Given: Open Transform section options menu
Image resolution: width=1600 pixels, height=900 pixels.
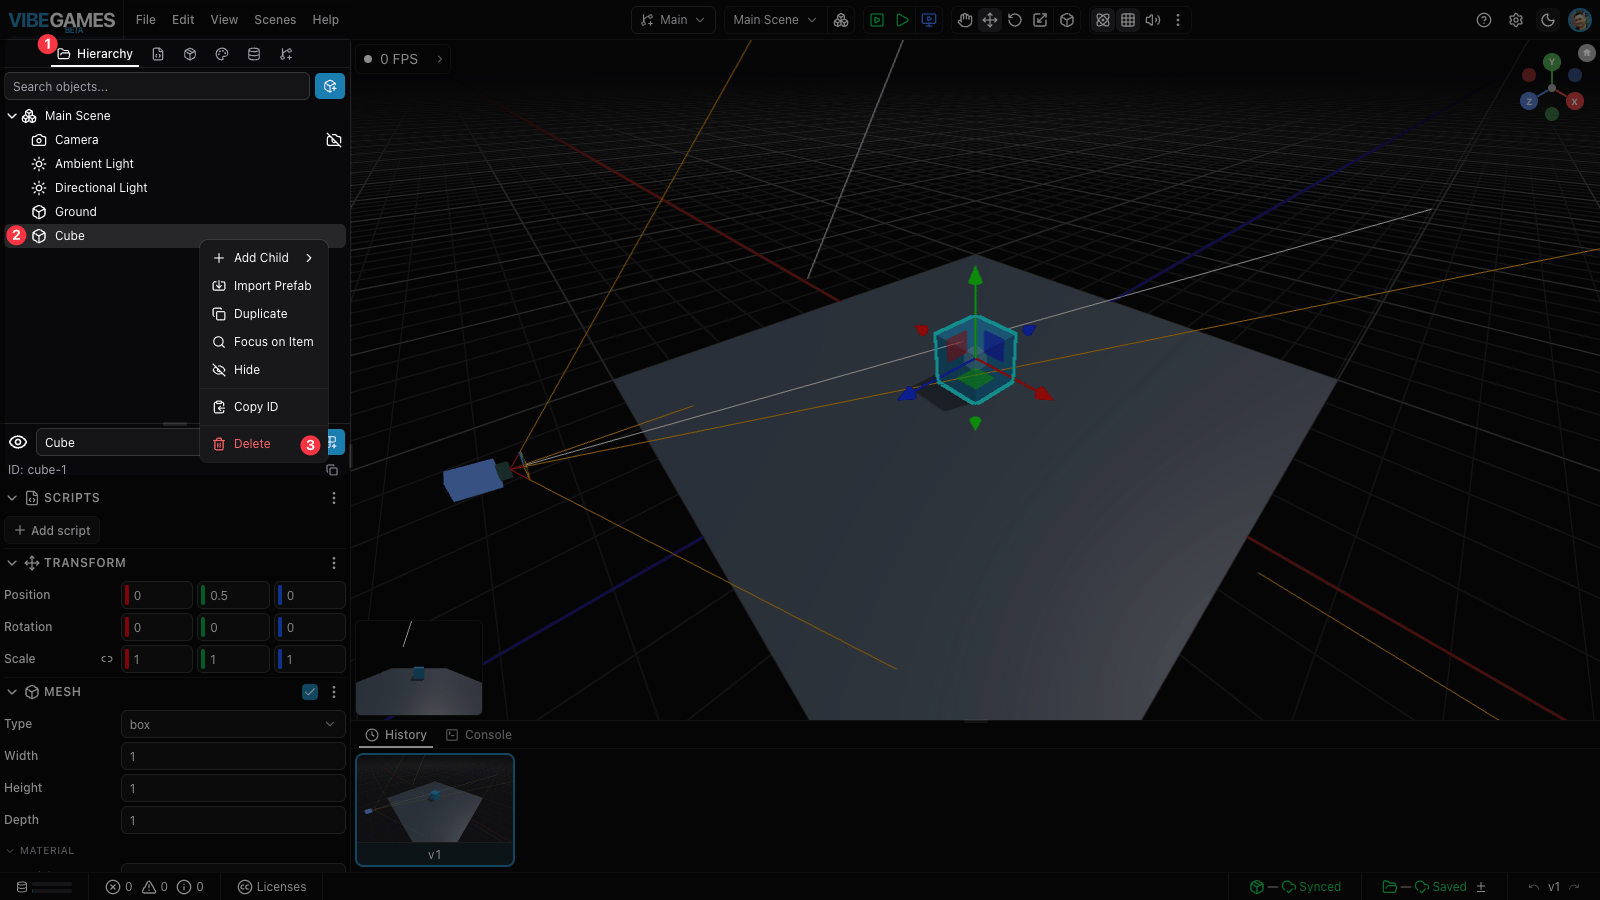Looking at the screenshot, I should [334, 563].
